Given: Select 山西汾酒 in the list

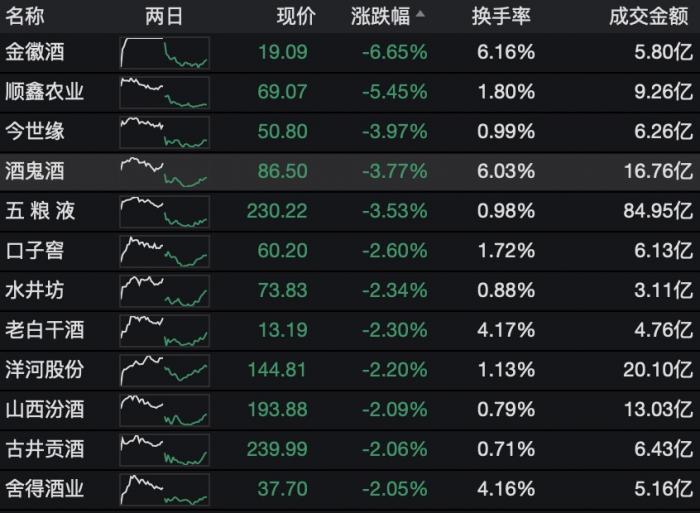Looking at the screenshot, I should tap(45, 409).
